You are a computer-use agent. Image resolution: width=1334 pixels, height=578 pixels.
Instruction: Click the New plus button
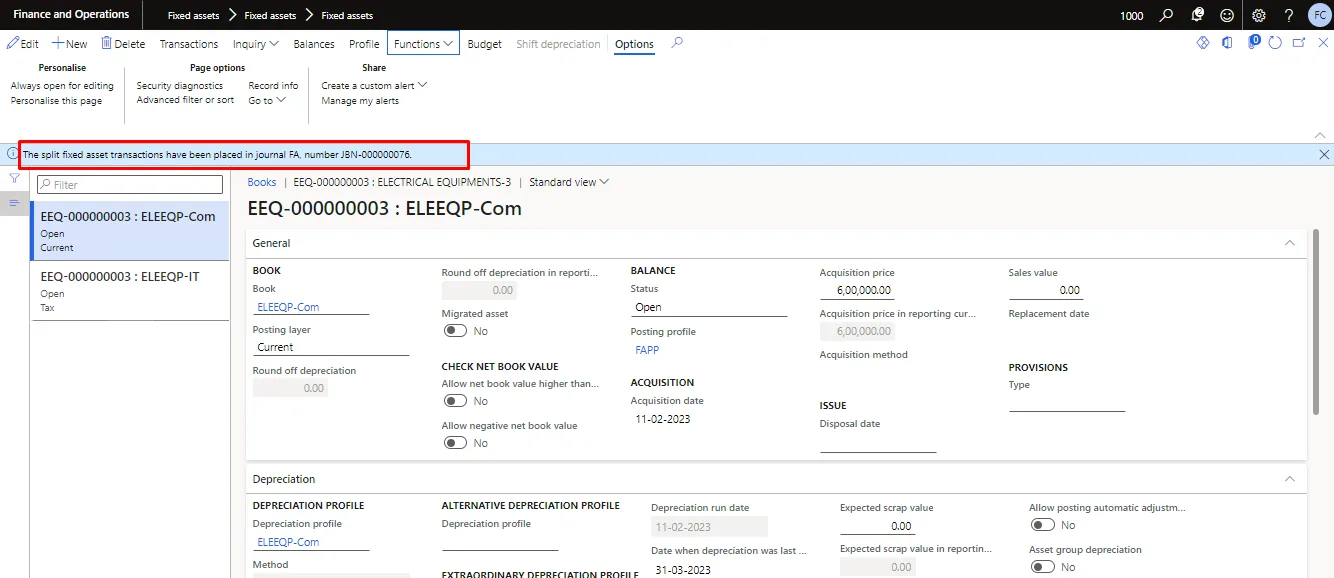(x=70, y=44)
